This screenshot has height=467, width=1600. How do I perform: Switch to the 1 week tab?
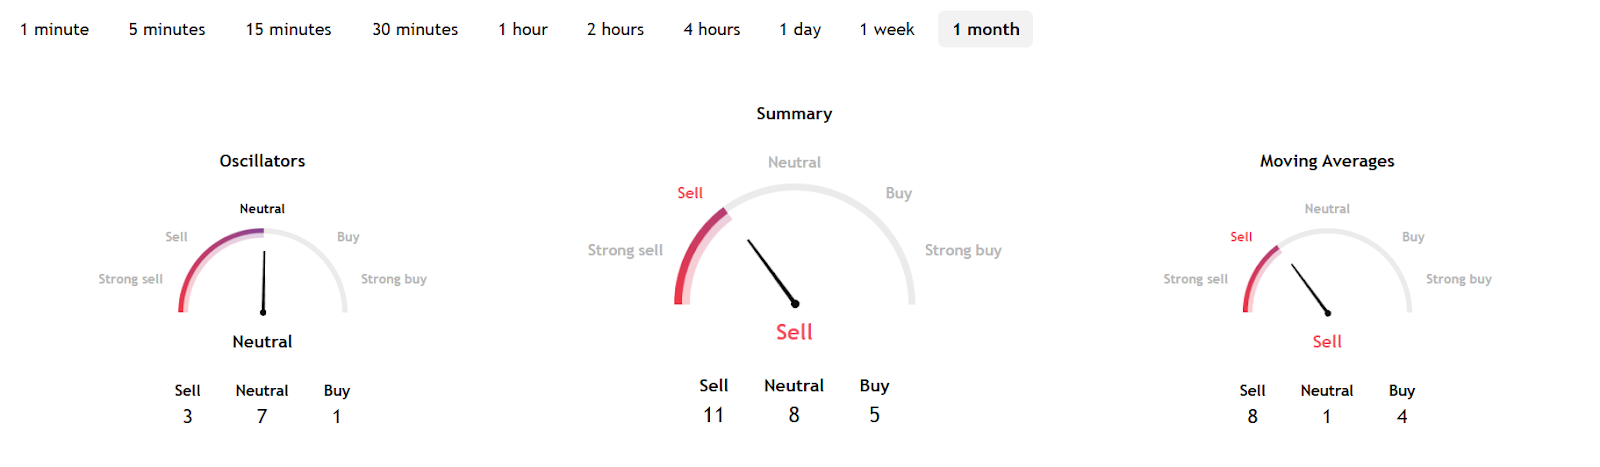pos(887,30)
